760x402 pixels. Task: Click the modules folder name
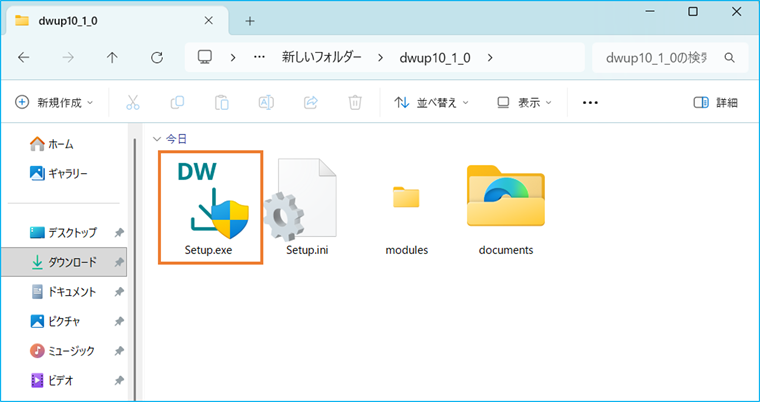tap(407, 251)
